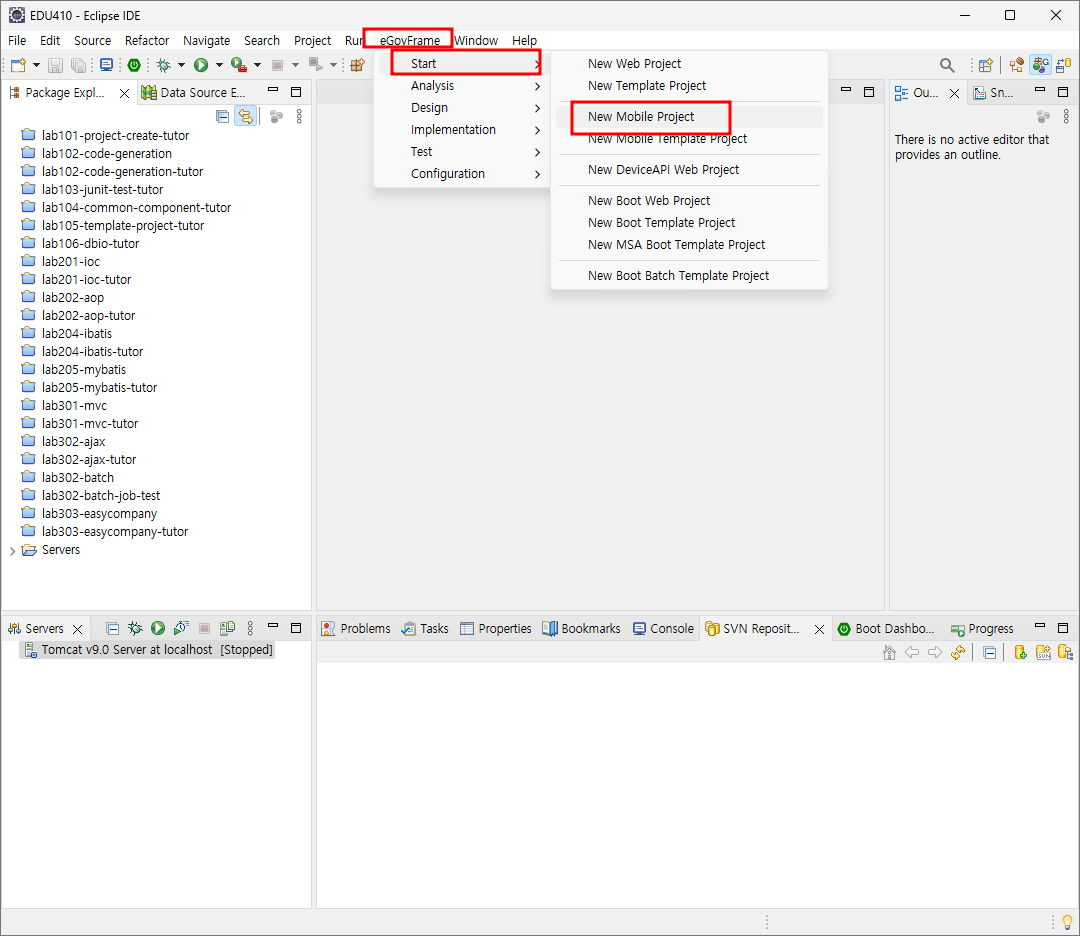Close the SVN Repositories tab
Image resolution: width=1080 pixels, height=936 pixels.
820,629
